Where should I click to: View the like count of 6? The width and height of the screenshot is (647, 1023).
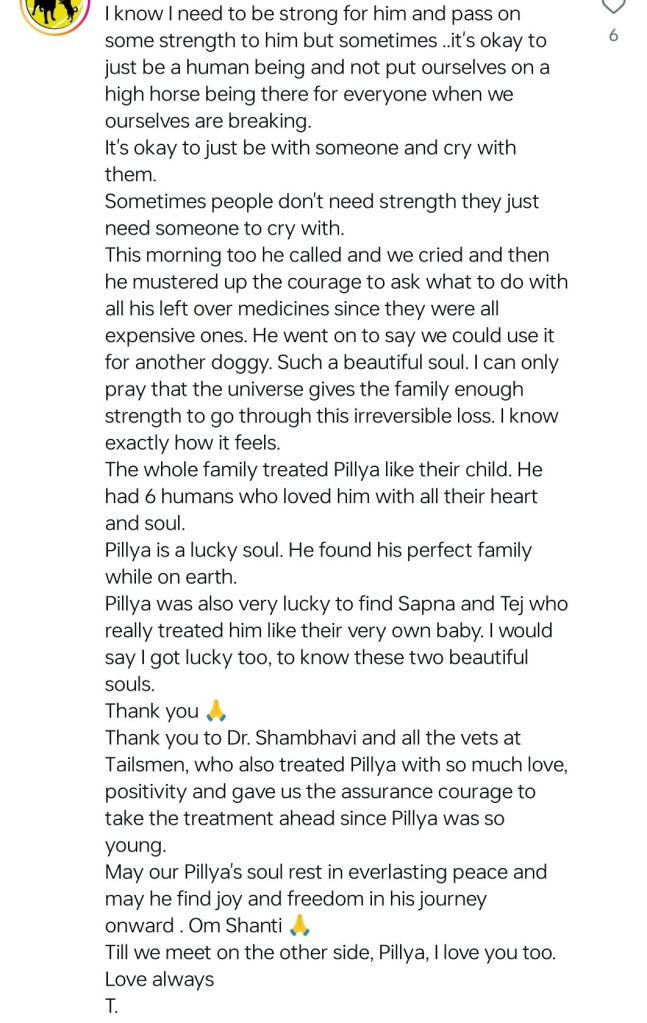(x=613, y=36)
